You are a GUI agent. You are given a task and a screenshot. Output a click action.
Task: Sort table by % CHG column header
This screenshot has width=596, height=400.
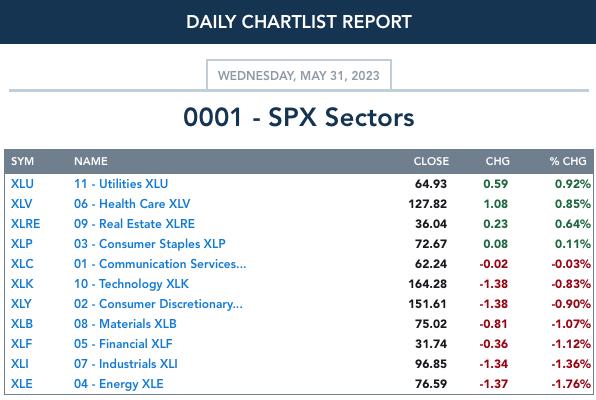(x=567, y=161)
